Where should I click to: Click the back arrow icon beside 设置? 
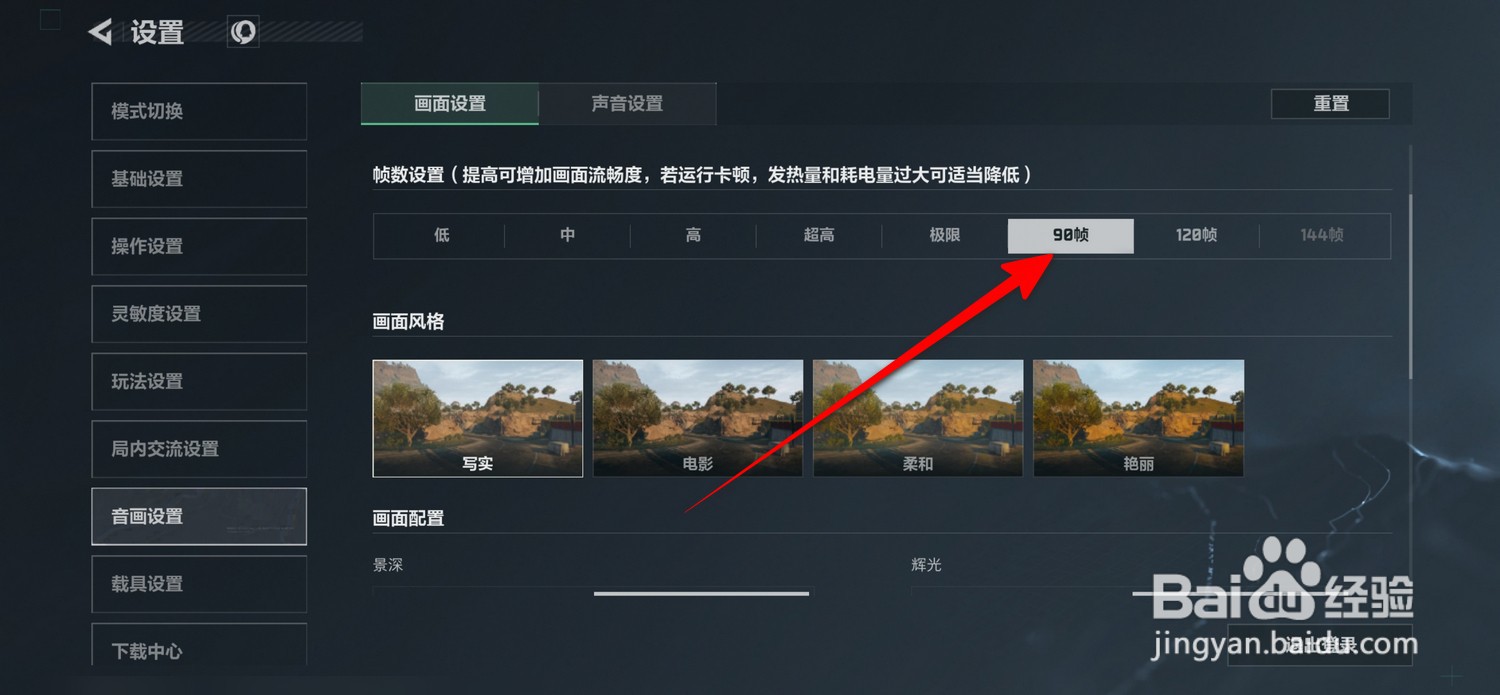tap(100, 32)
